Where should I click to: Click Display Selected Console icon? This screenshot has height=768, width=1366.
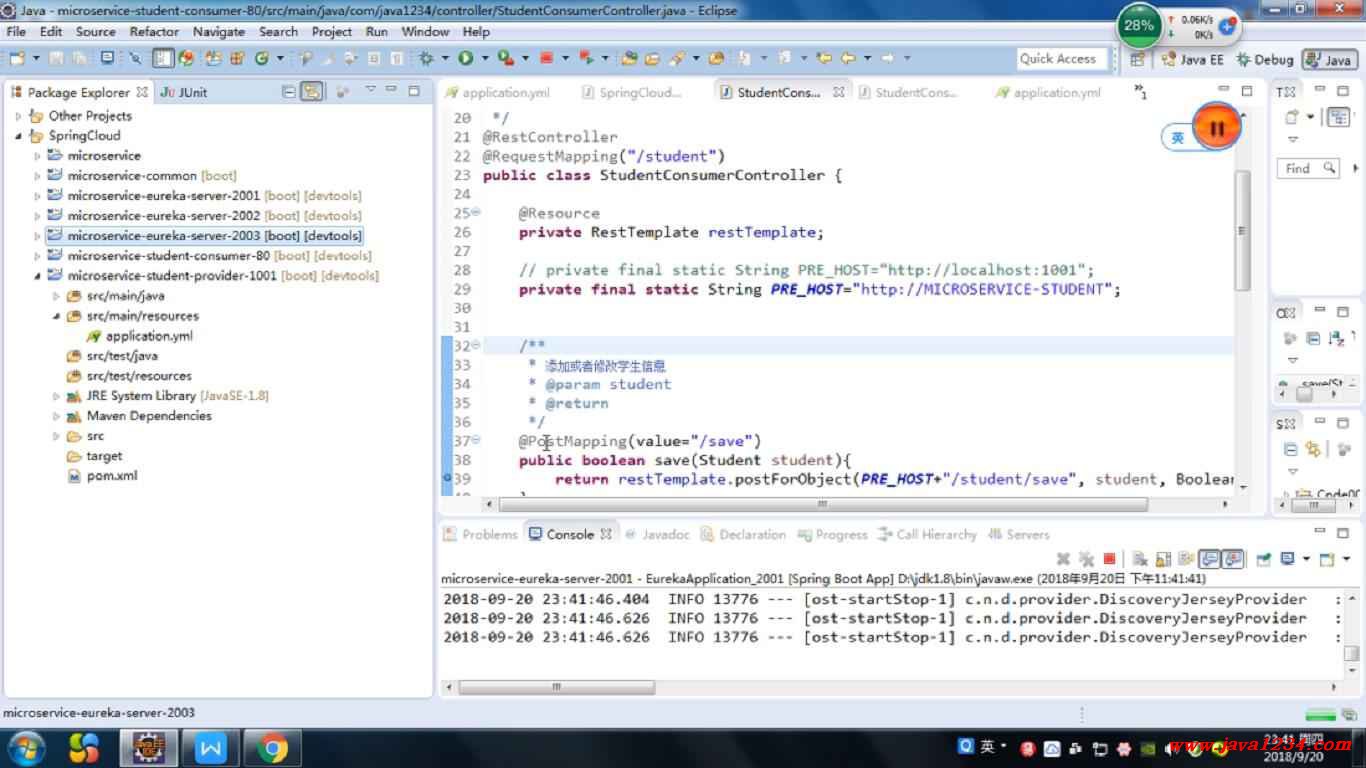[1287, 559]
